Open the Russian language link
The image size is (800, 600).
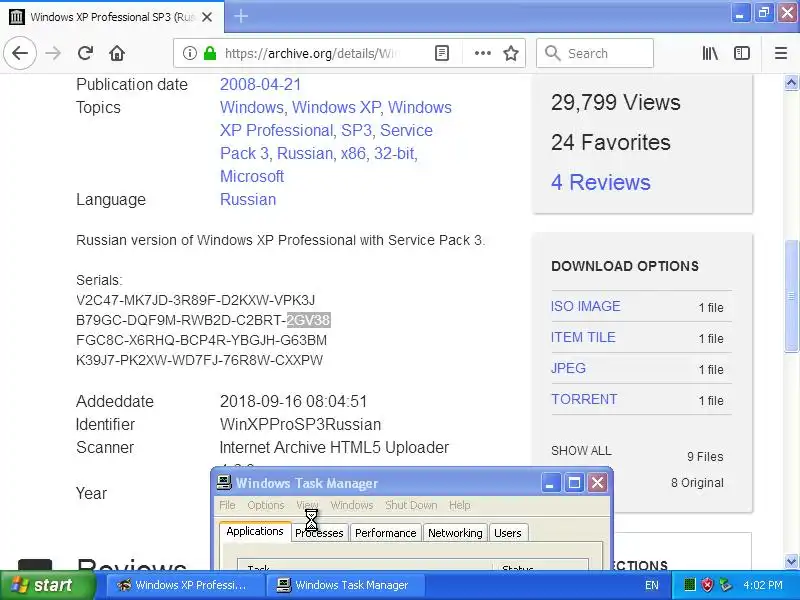(248, 199)
